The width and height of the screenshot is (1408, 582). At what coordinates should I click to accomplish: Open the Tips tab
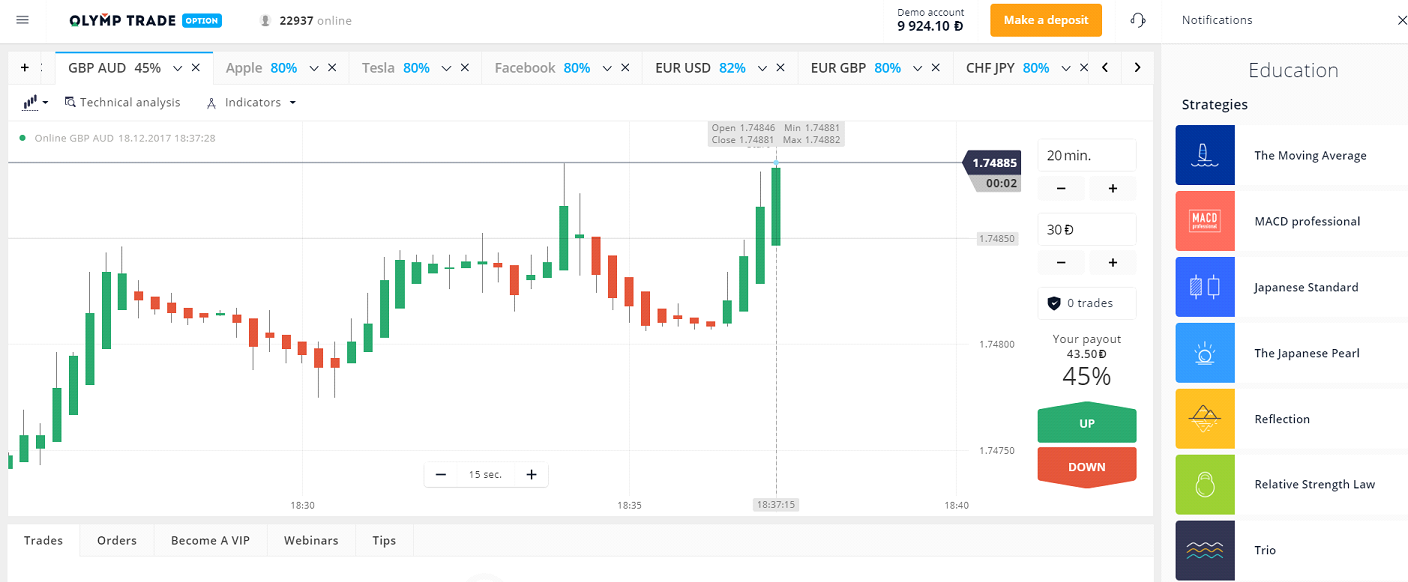(384, 540)
